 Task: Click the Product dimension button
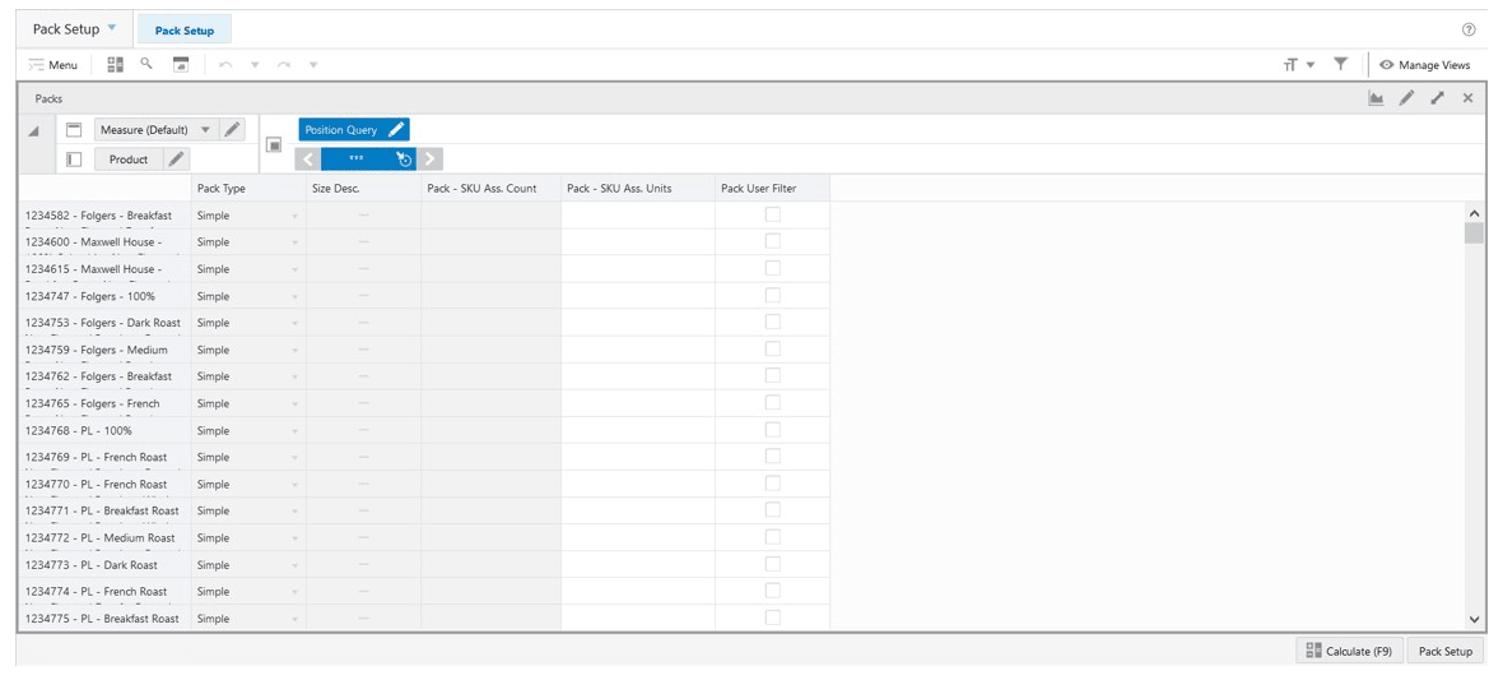(x=129, y=159)
